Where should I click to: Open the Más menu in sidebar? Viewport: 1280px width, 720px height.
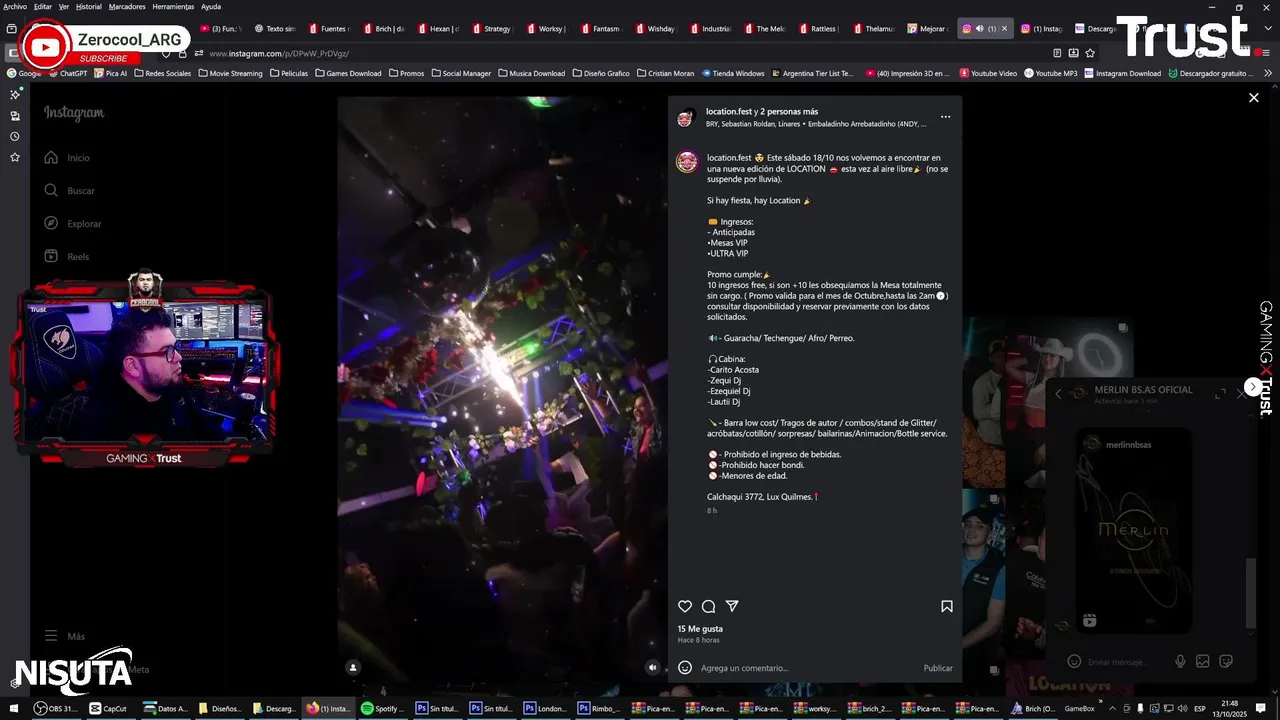[x=65, y=636]
